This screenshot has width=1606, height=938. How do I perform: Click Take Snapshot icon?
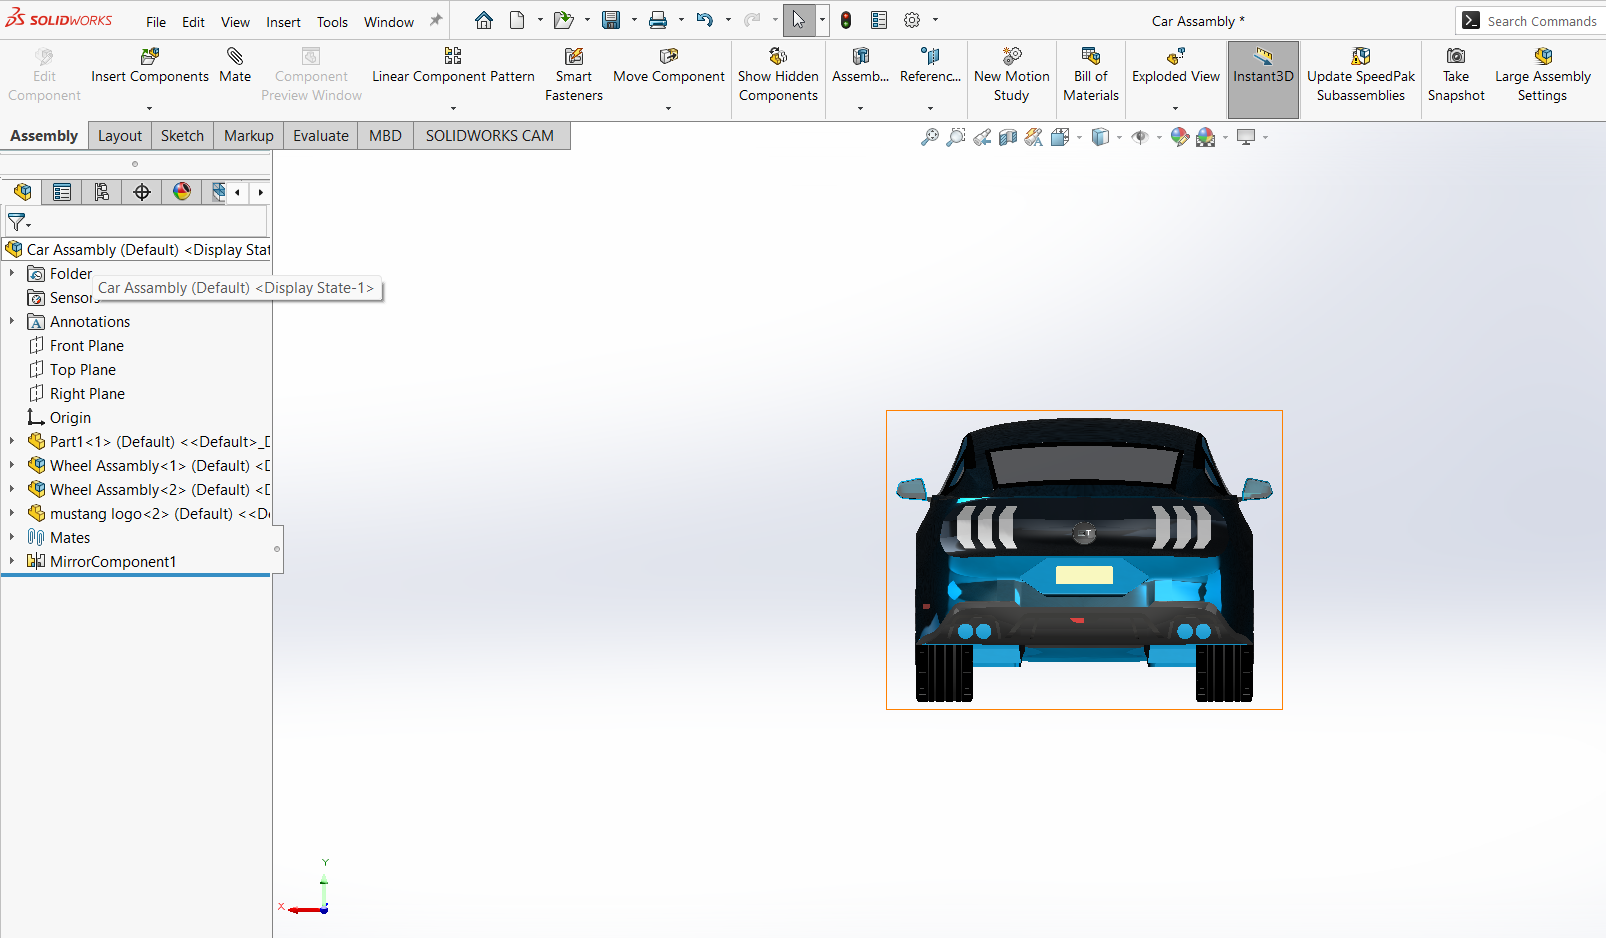point(1456,56)
